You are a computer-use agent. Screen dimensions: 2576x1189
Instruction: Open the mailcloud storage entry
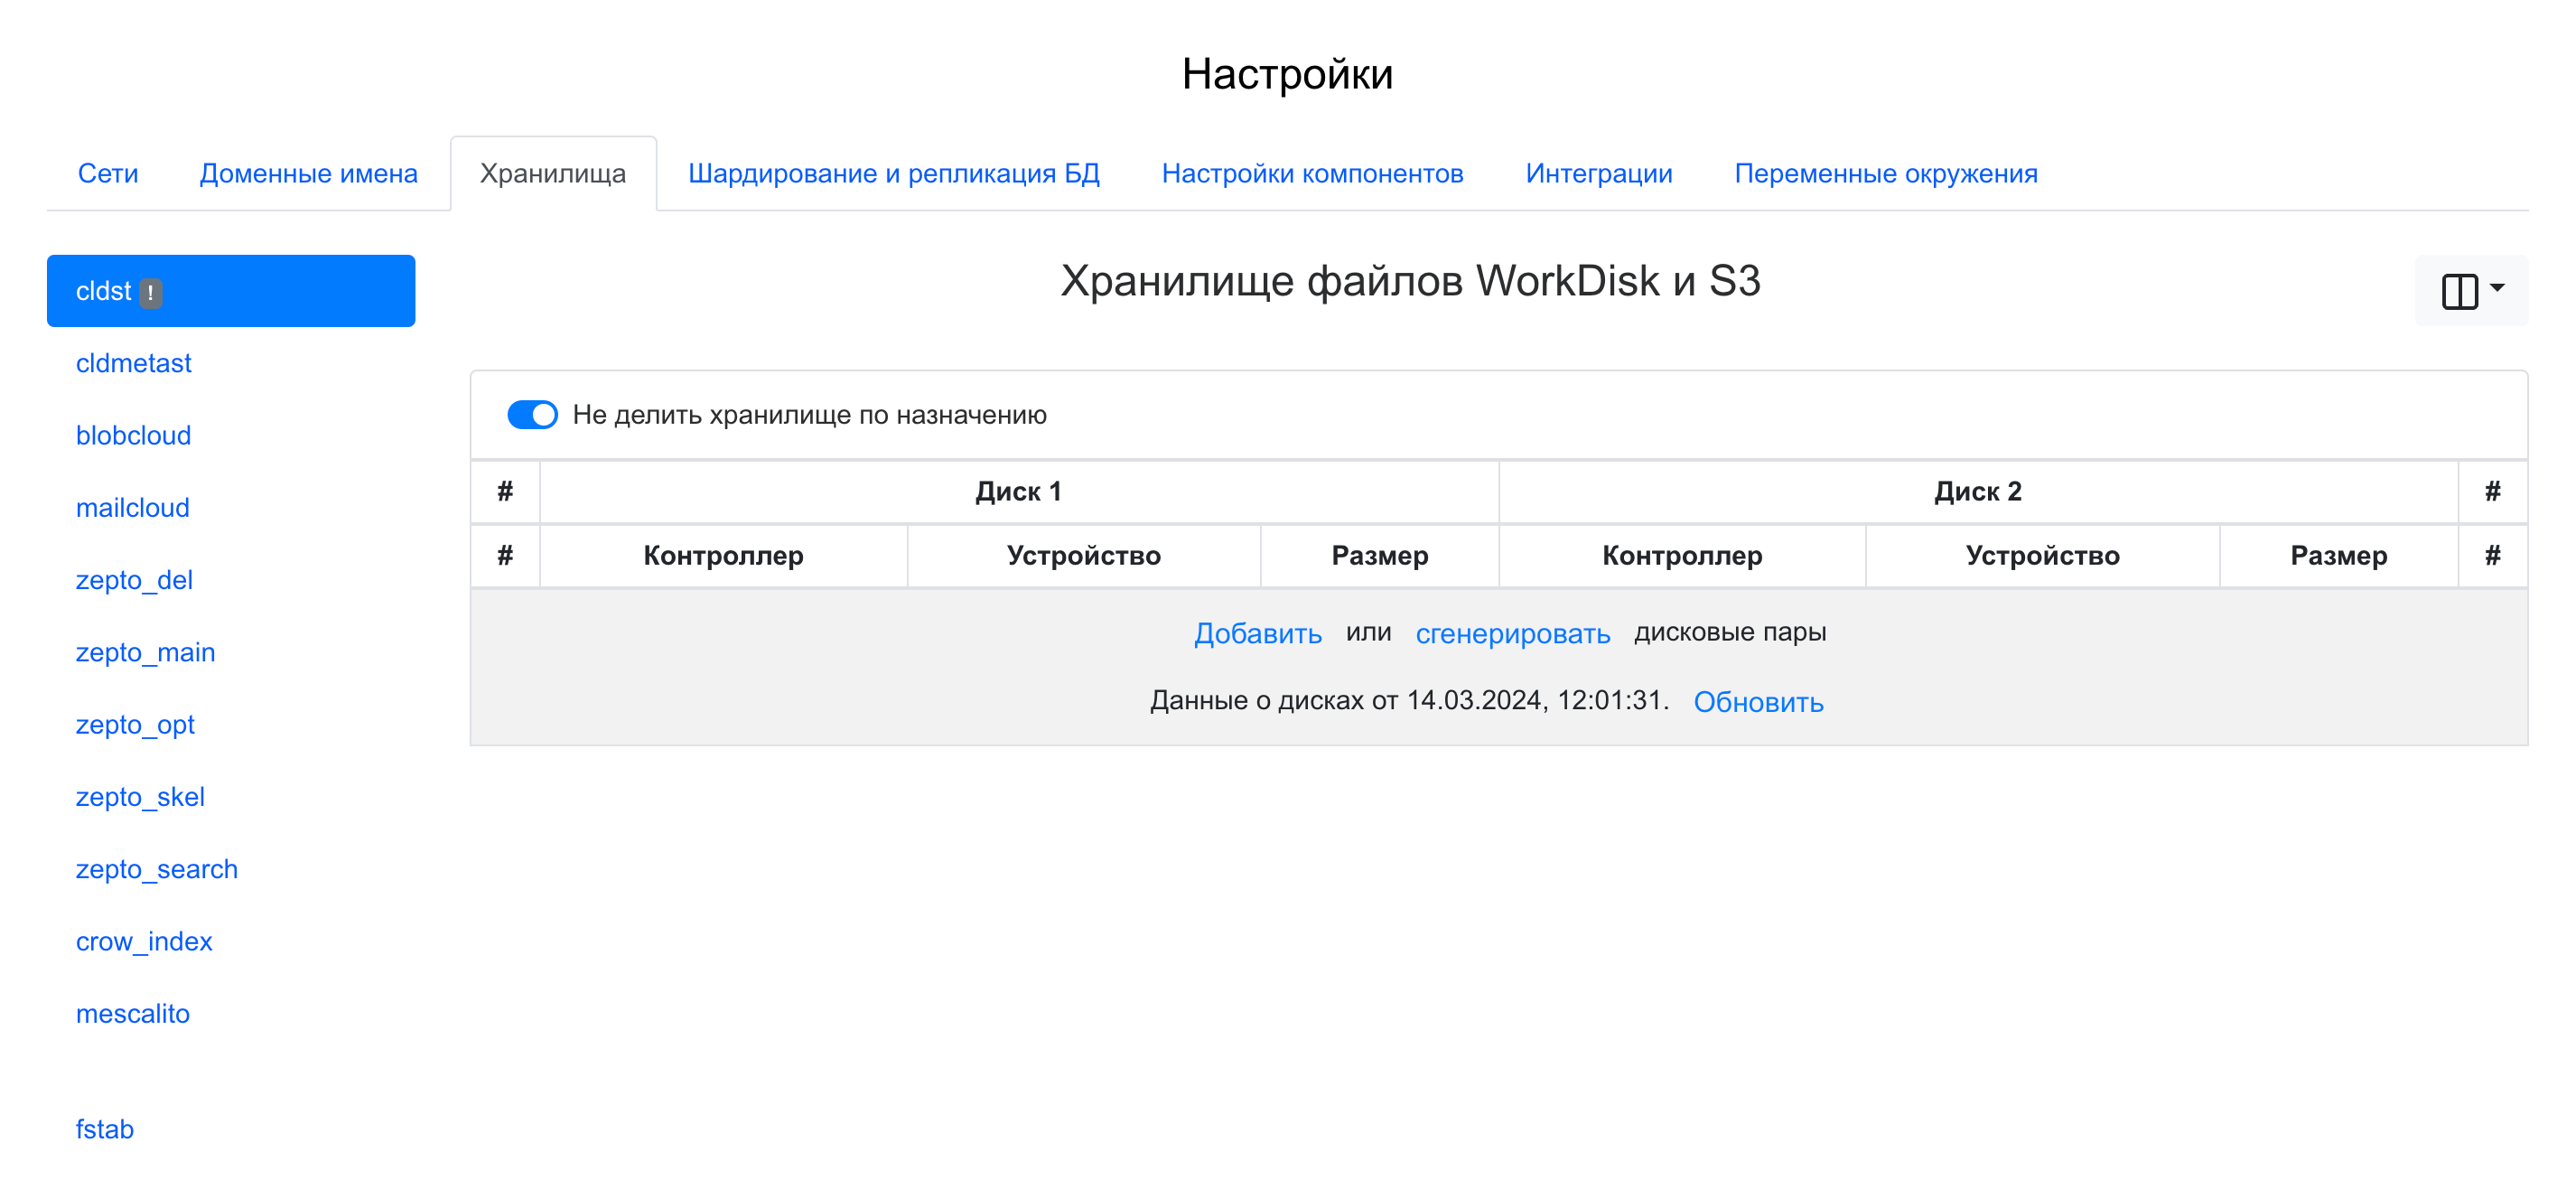click(x=132, y=508)
